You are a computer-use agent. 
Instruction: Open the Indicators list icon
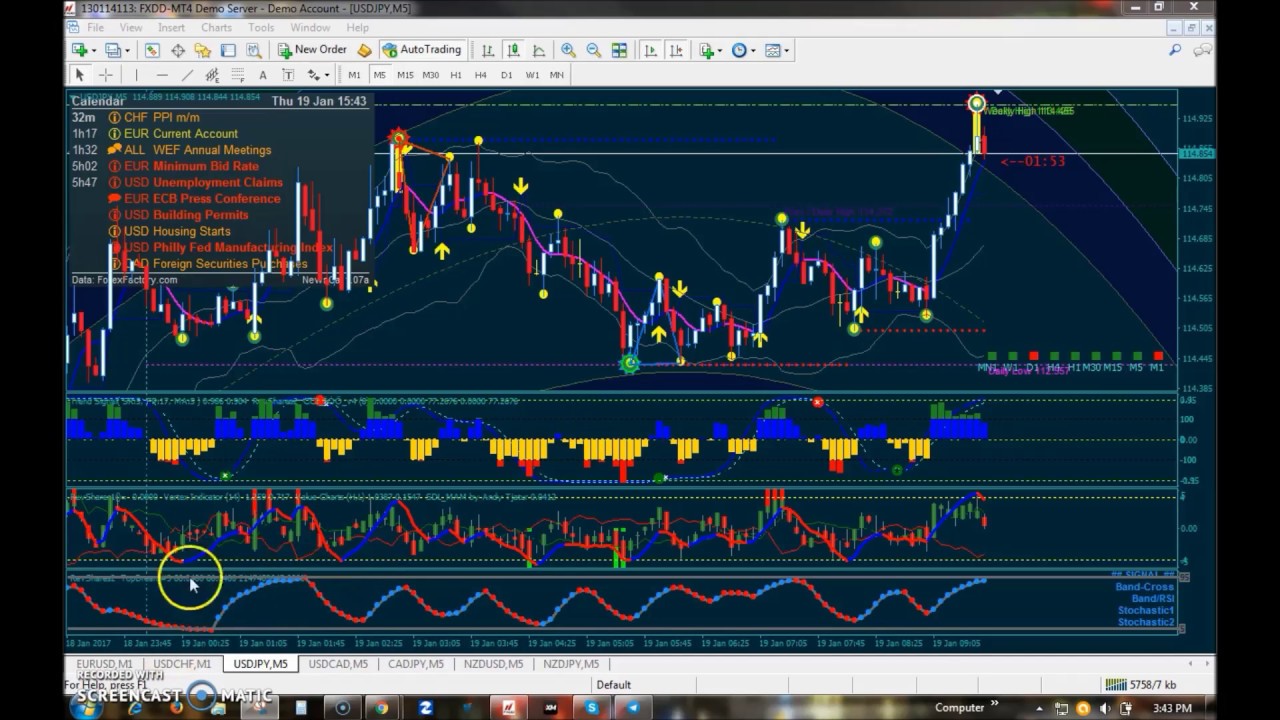(707, 50)
